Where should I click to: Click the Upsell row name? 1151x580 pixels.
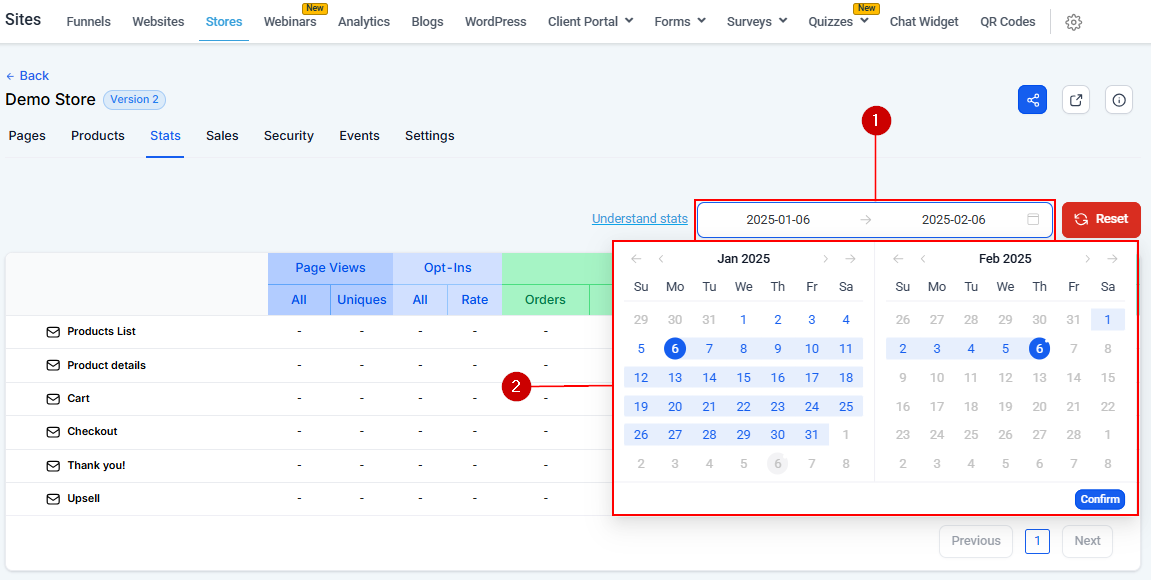point(84,499)
